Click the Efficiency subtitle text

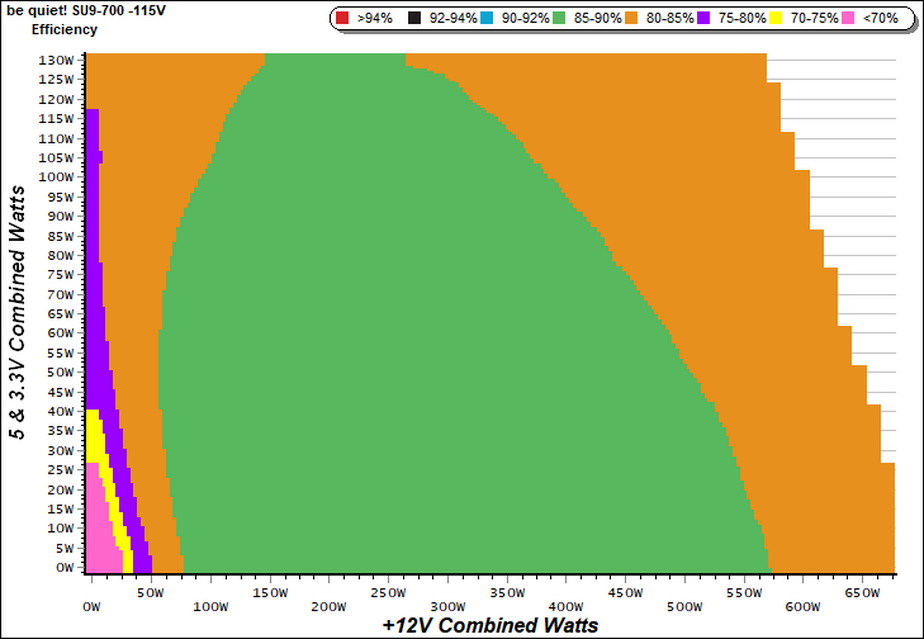(64, 29)
